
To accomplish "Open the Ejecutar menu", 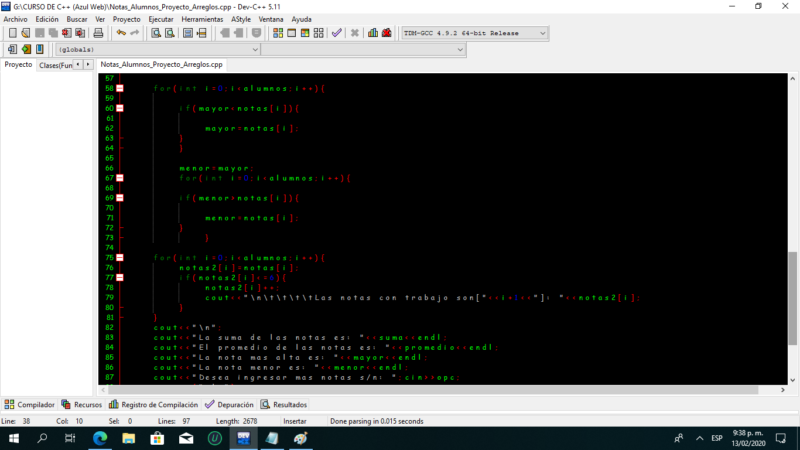I will pos(160,19).
